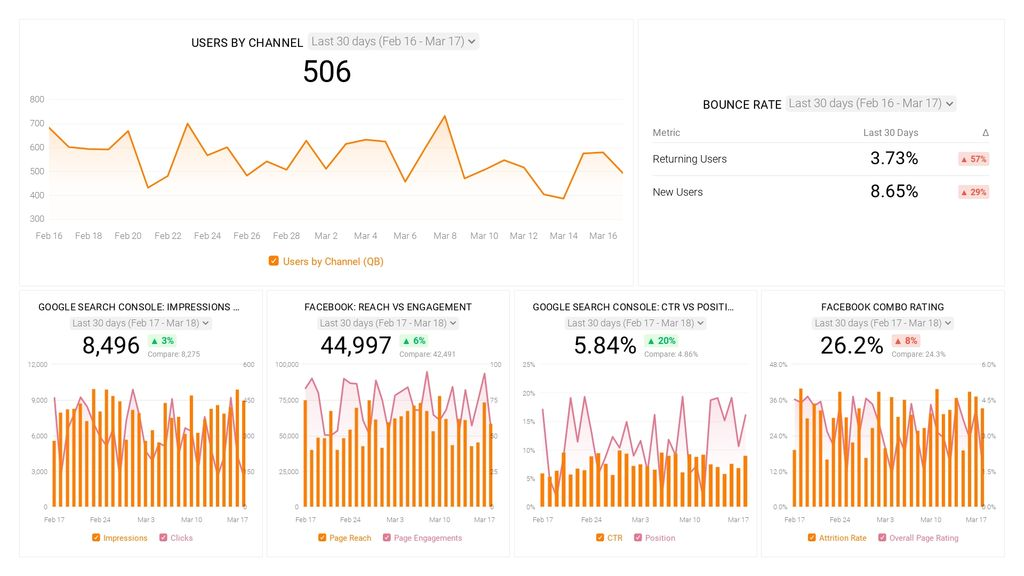Toggle the Page Reach series checkbox
1024x576 pixels.
point(322,537)
